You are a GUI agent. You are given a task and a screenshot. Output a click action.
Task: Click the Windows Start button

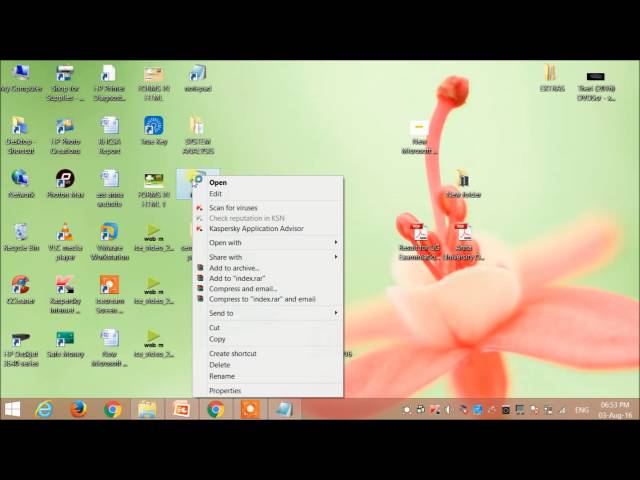[12, 409]
